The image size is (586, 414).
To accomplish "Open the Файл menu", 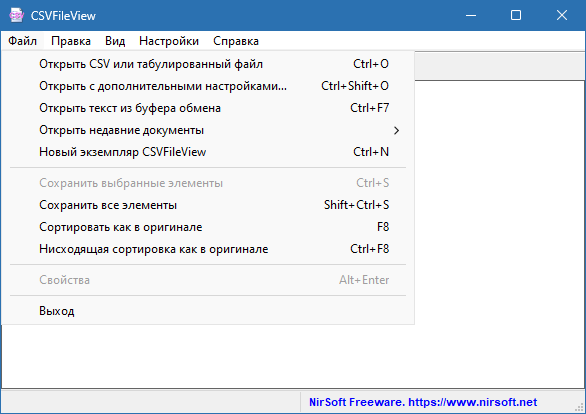I will 22,41.
